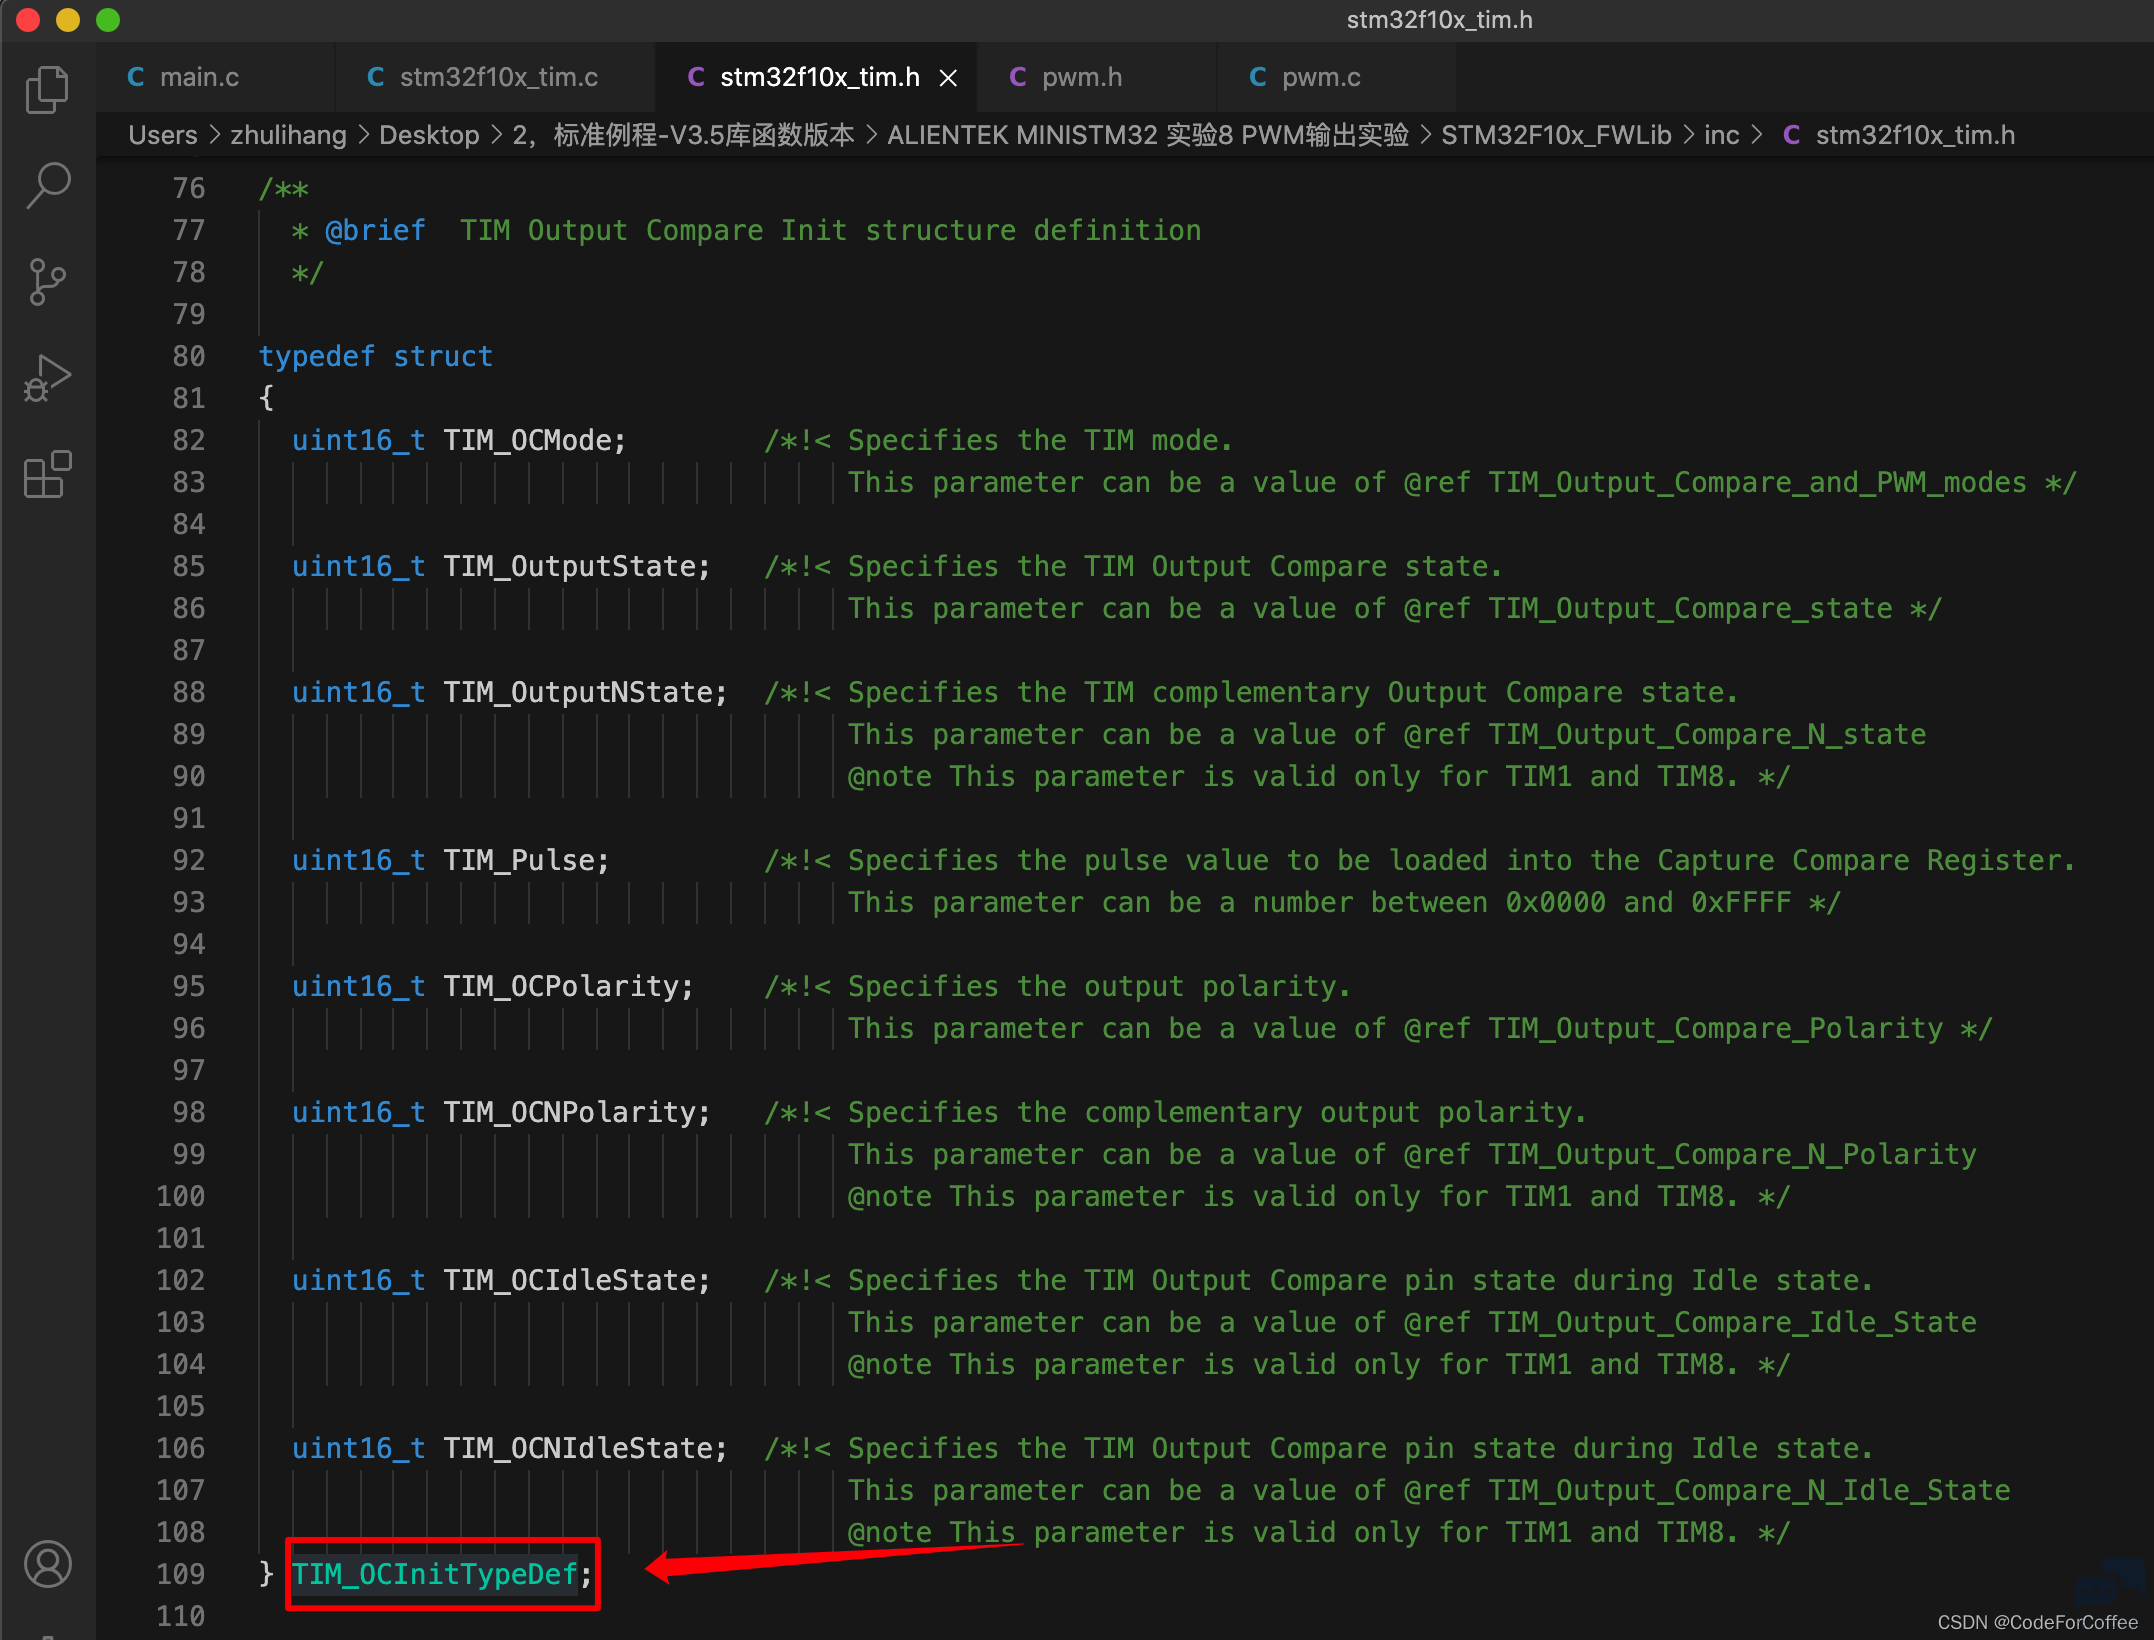Click the stm32f10x_tim.h file breadcrumb

click(1914, 135)
